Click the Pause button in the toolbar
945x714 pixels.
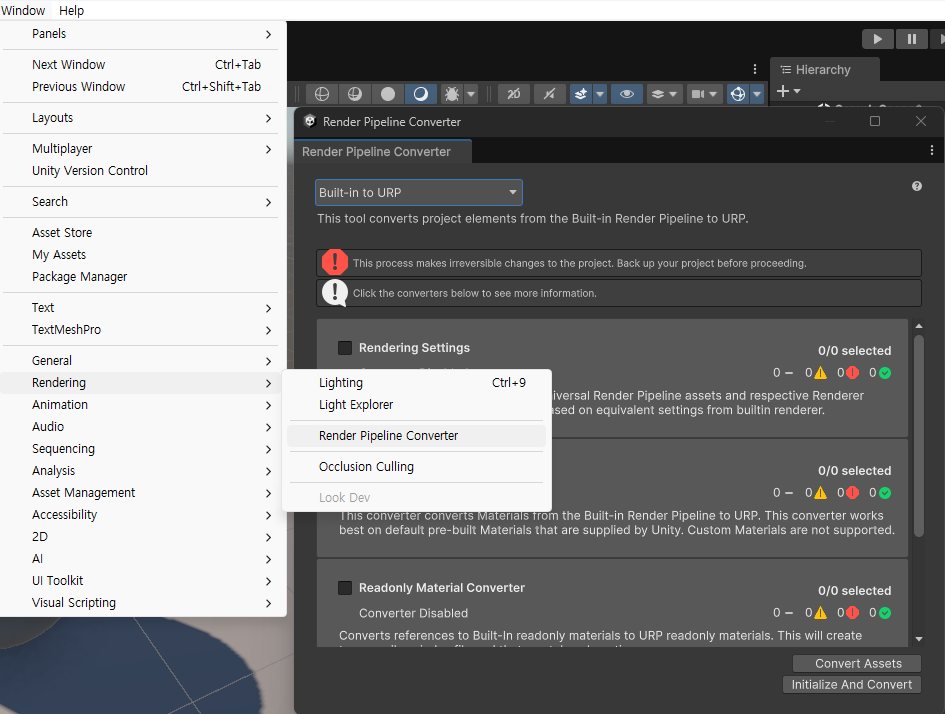click(x=912, y=39)
